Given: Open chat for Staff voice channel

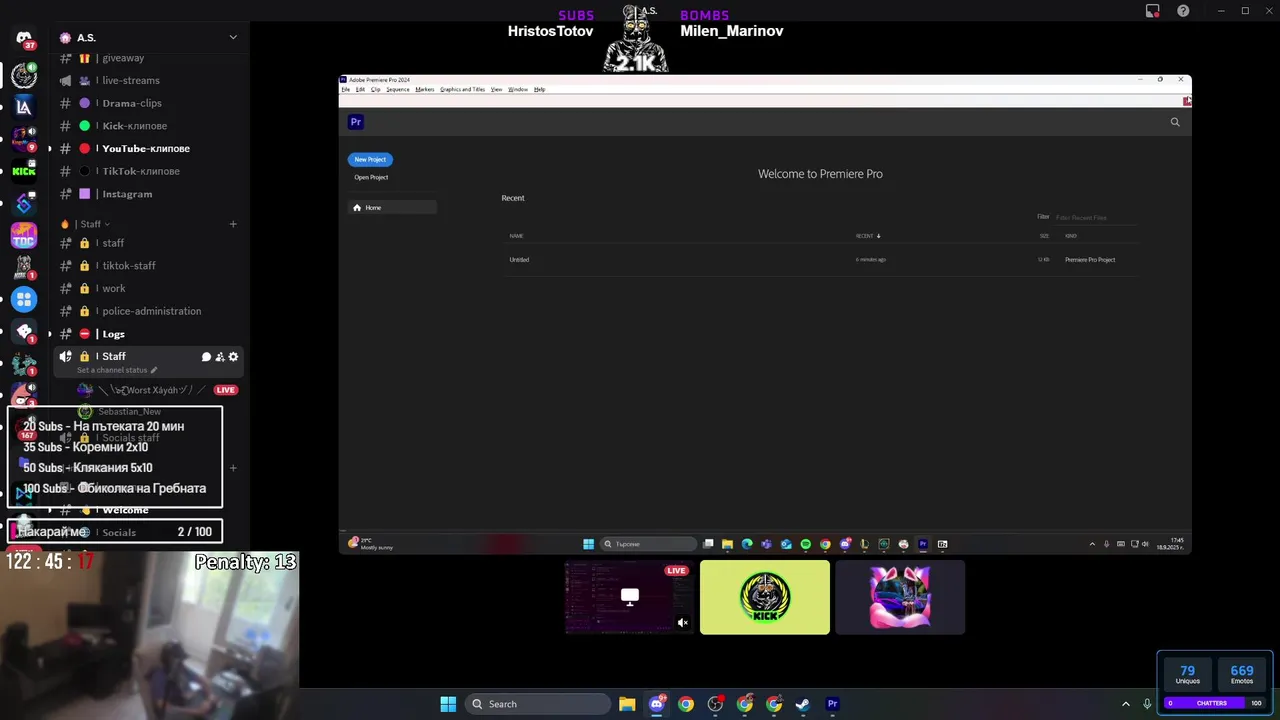Looking at the screenshot, I should [206, 357].
